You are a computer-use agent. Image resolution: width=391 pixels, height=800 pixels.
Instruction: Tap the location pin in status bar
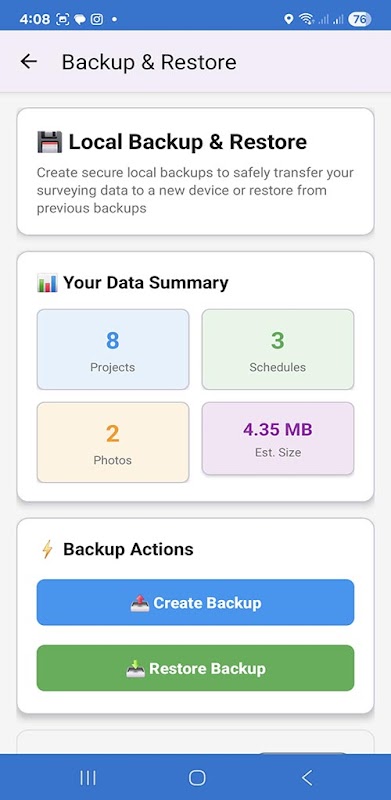tap(288, 19)
